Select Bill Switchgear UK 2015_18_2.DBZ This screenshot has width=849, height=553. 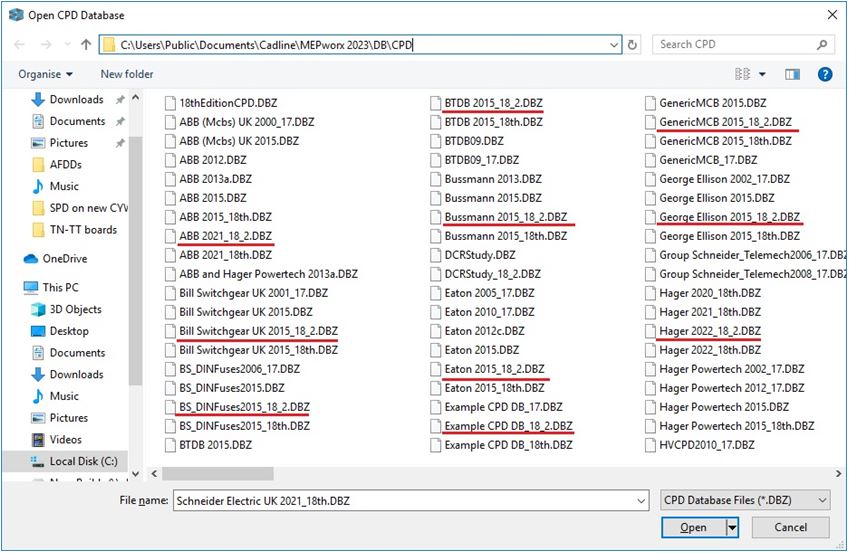(x=258, y=331)
